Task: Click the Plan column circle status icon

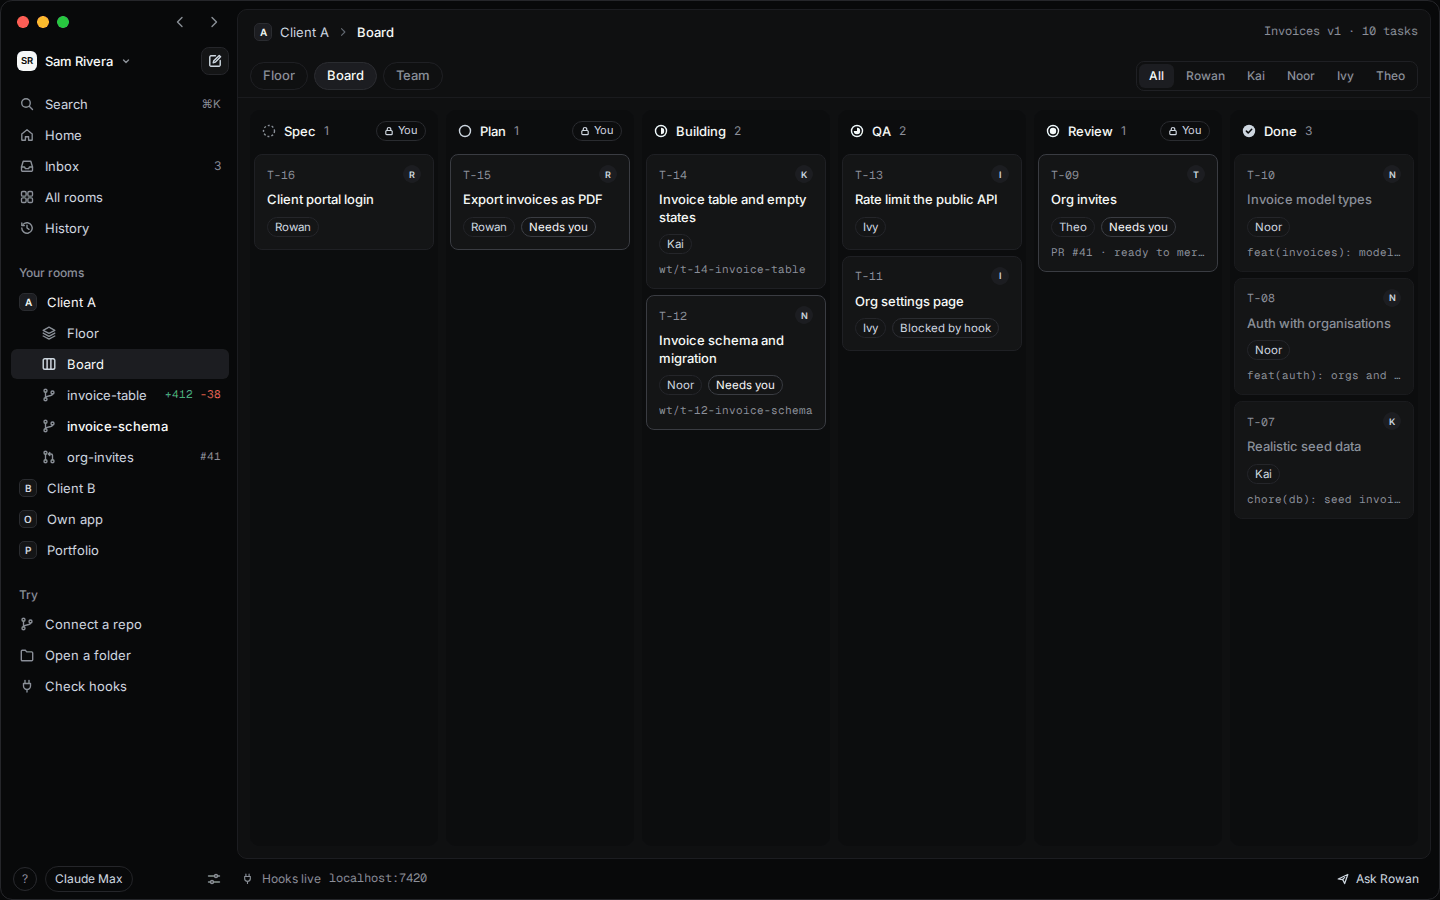Action: (x=465, y=131)
